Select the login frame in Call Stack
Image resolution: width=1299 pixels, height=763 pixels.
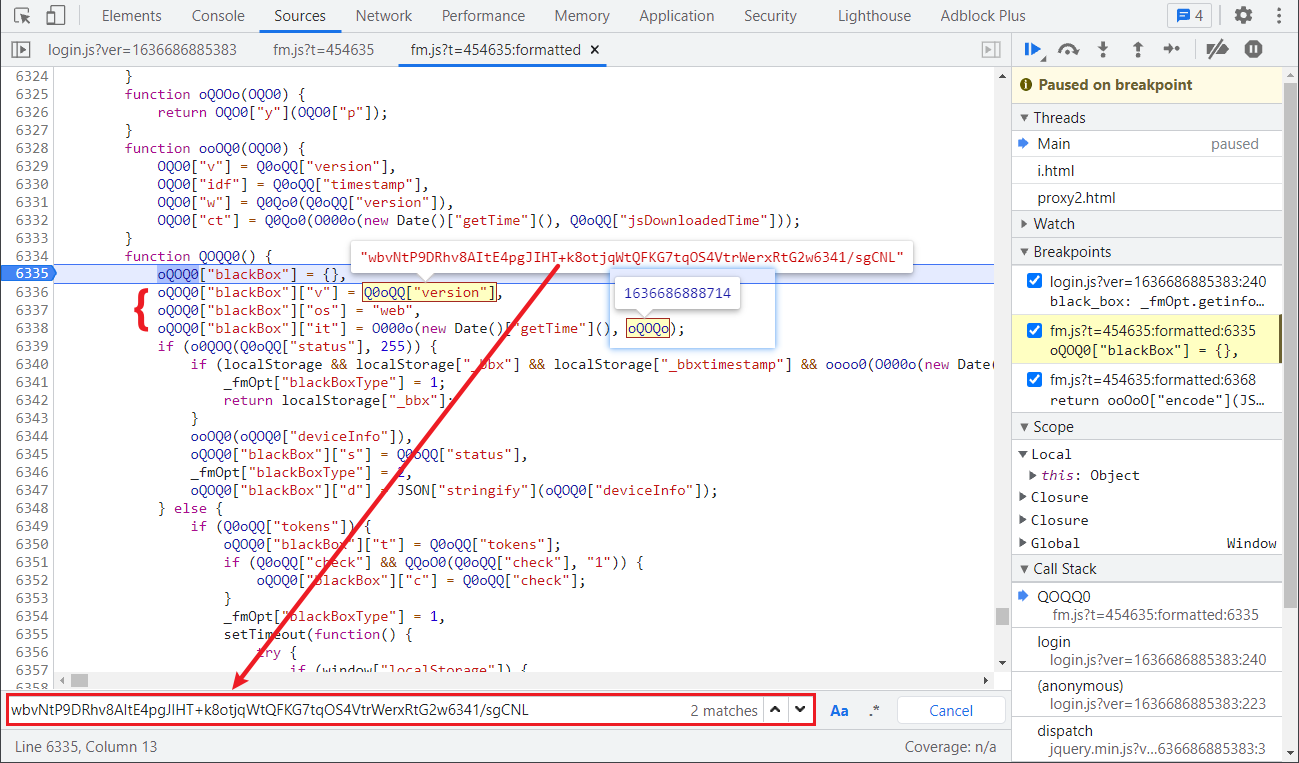pyautogui.click(x=1147, y=650)
